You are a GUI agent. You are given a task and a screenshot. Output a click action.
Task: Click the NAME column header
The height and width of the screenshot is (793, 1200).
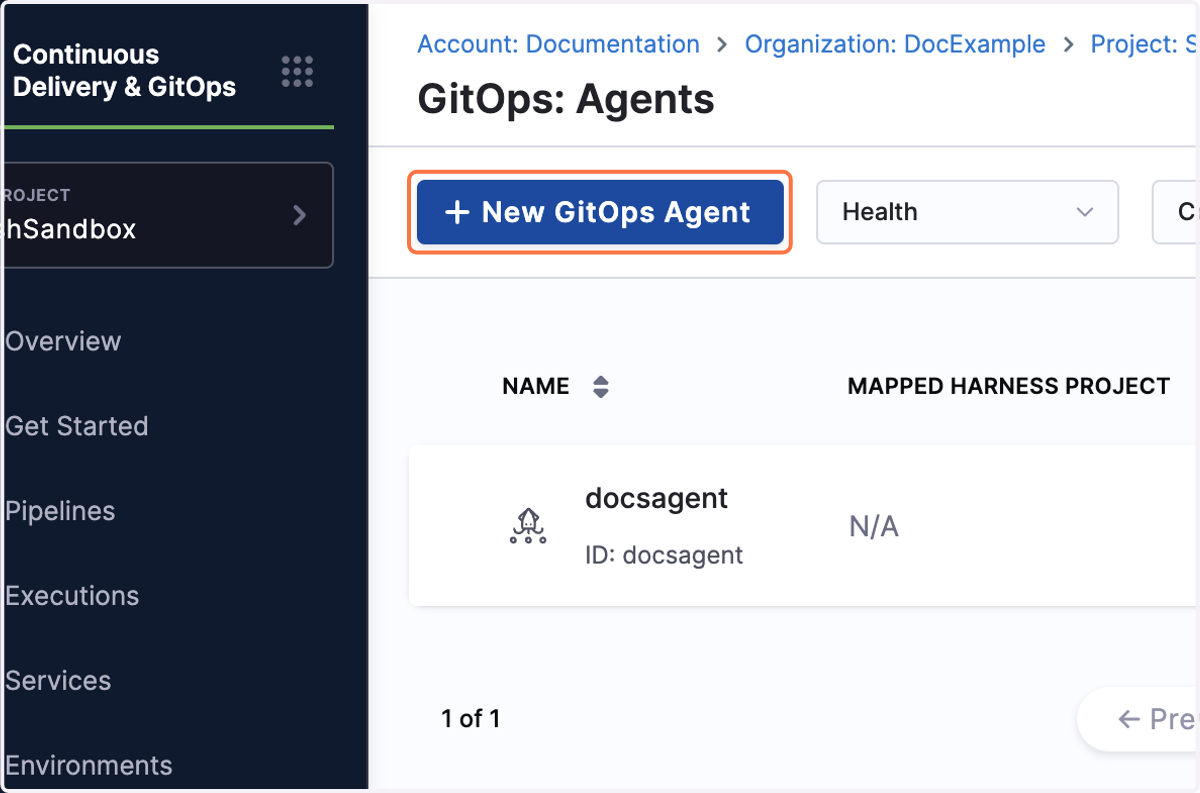coord(536,387)
